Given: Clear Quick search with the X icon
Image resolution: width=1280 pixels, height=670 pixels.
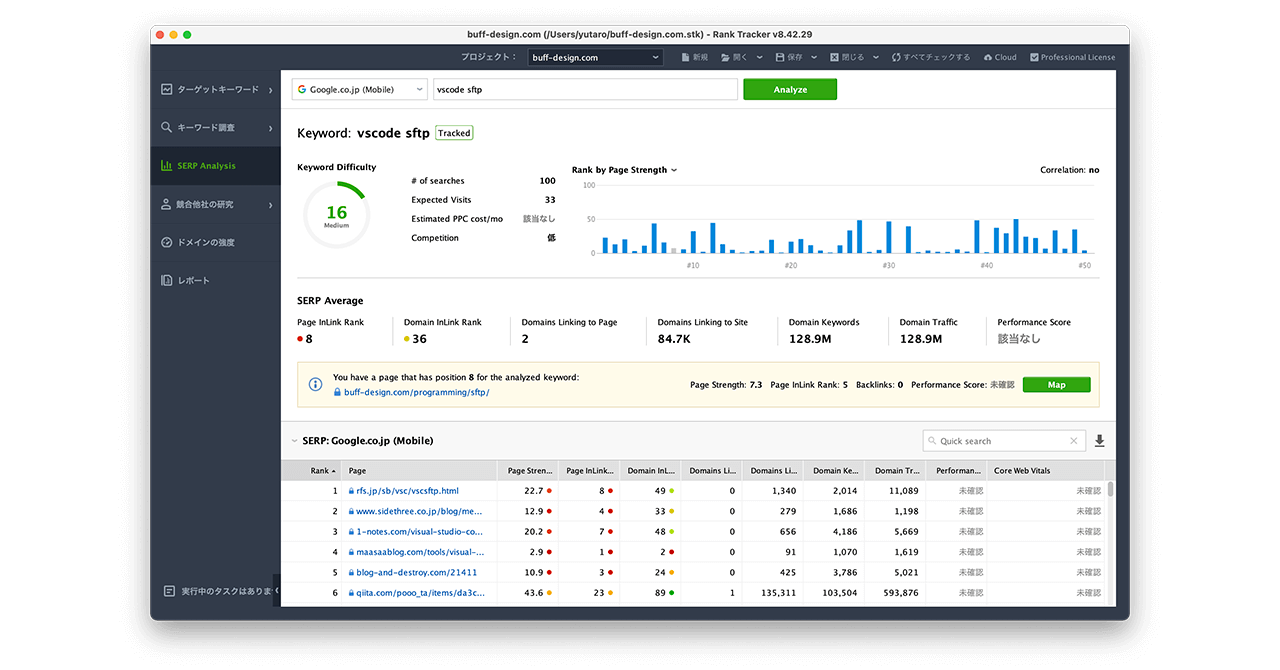Looking at the screenshot, I should click(1074, 441).
